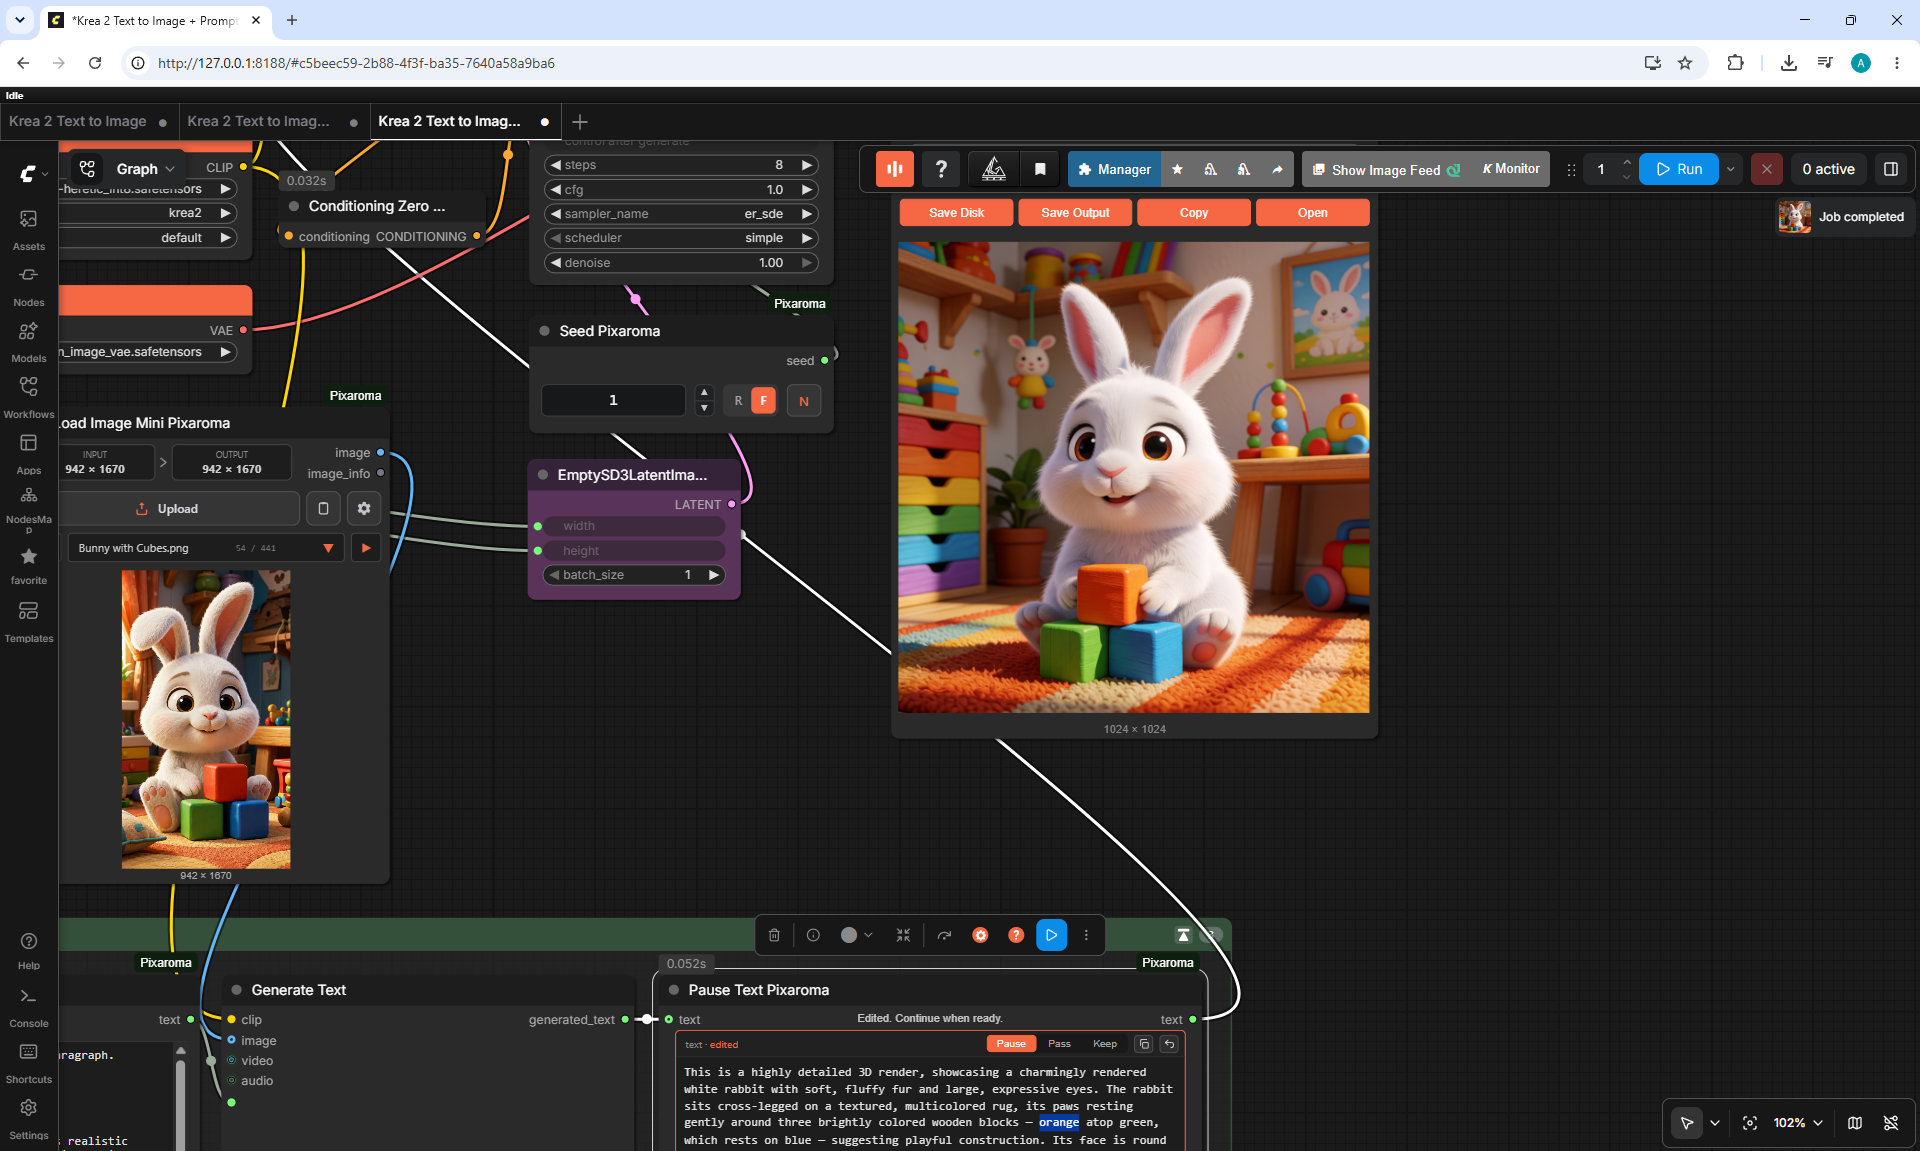Open the scheduler simple selector
This screenshot has height=1151, width=1920.
click(x=680, y=238)
